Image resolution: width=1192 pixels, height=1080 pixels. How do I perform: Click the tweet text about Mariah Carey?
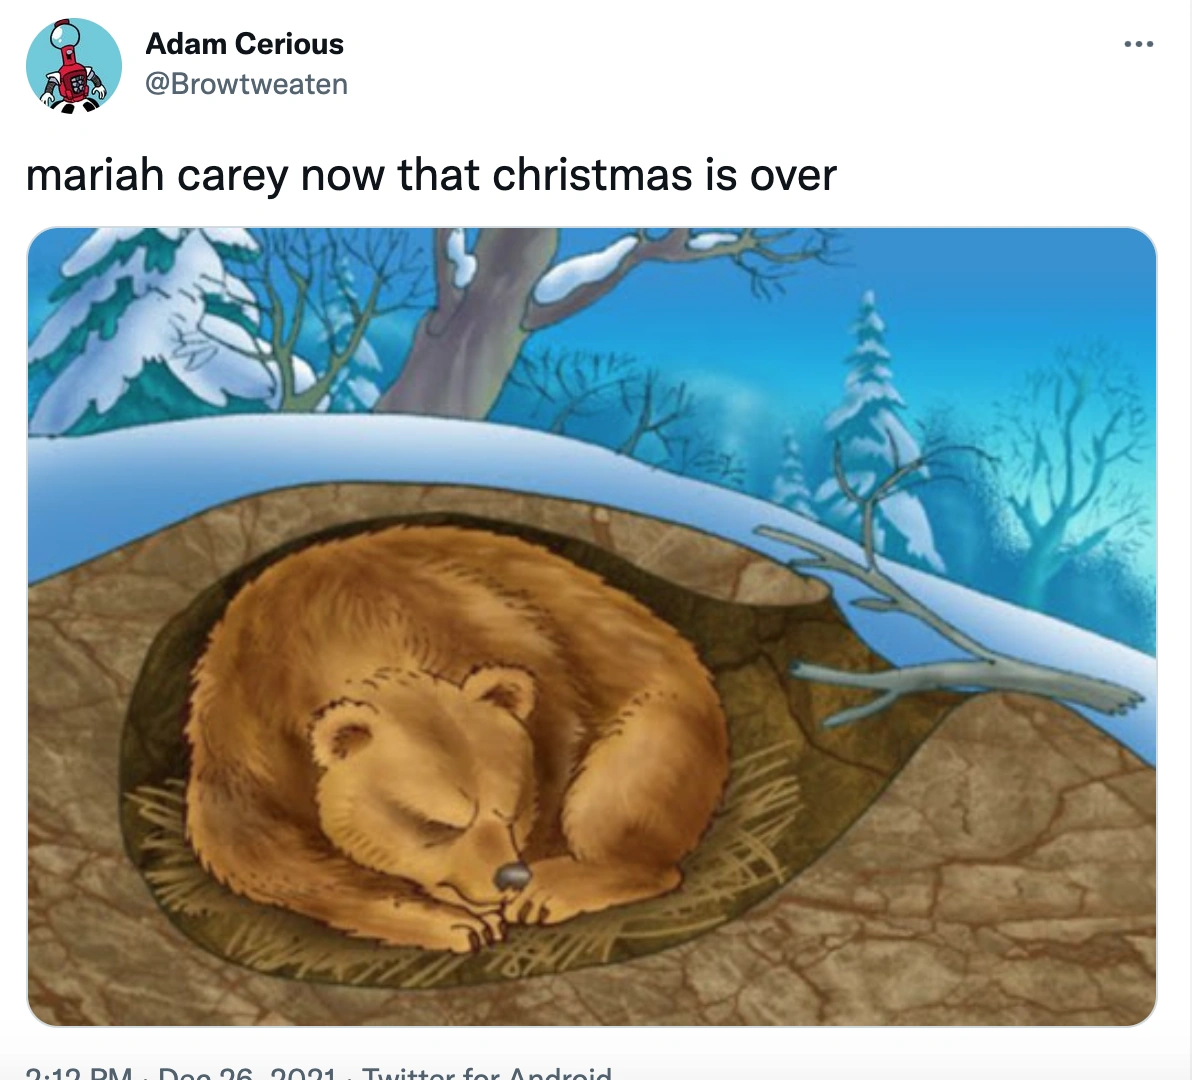[430, 175]
